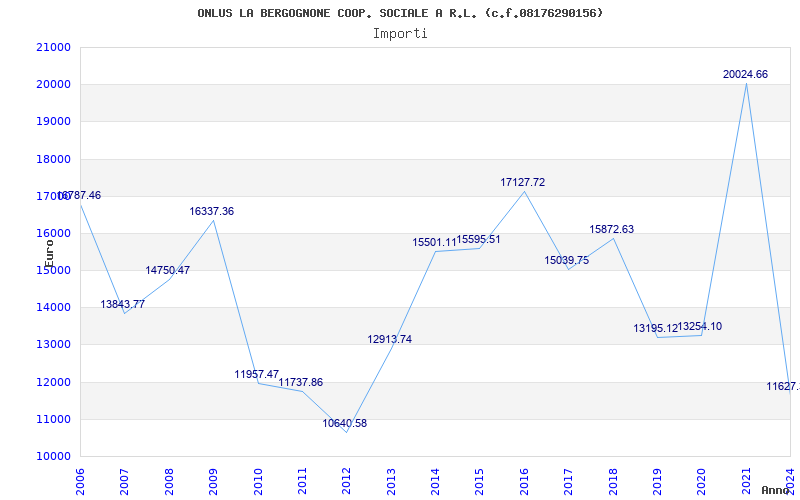Image resolution: width=800 pixels, height=500 pixels.
Task: Click the y-axis value 14000
Action: (x=53, y=308)
